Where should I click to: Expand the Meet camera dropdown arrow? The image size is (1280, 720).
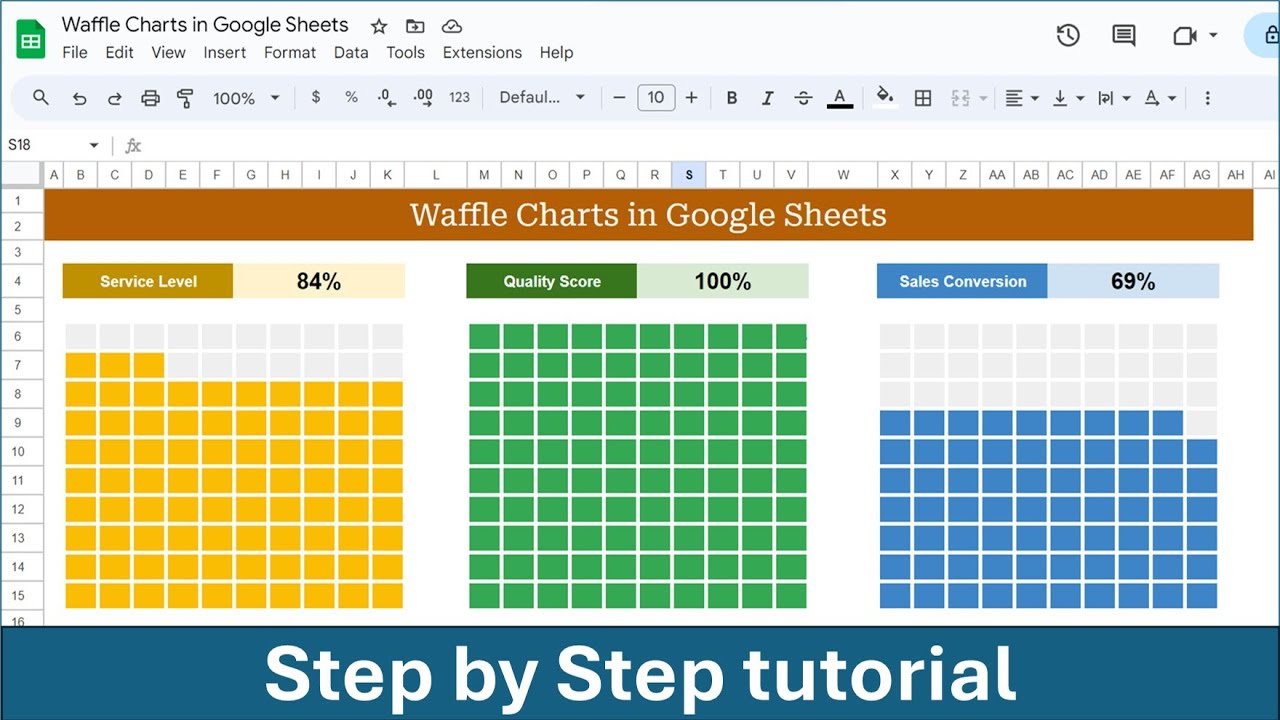[x=1213, y=35]
